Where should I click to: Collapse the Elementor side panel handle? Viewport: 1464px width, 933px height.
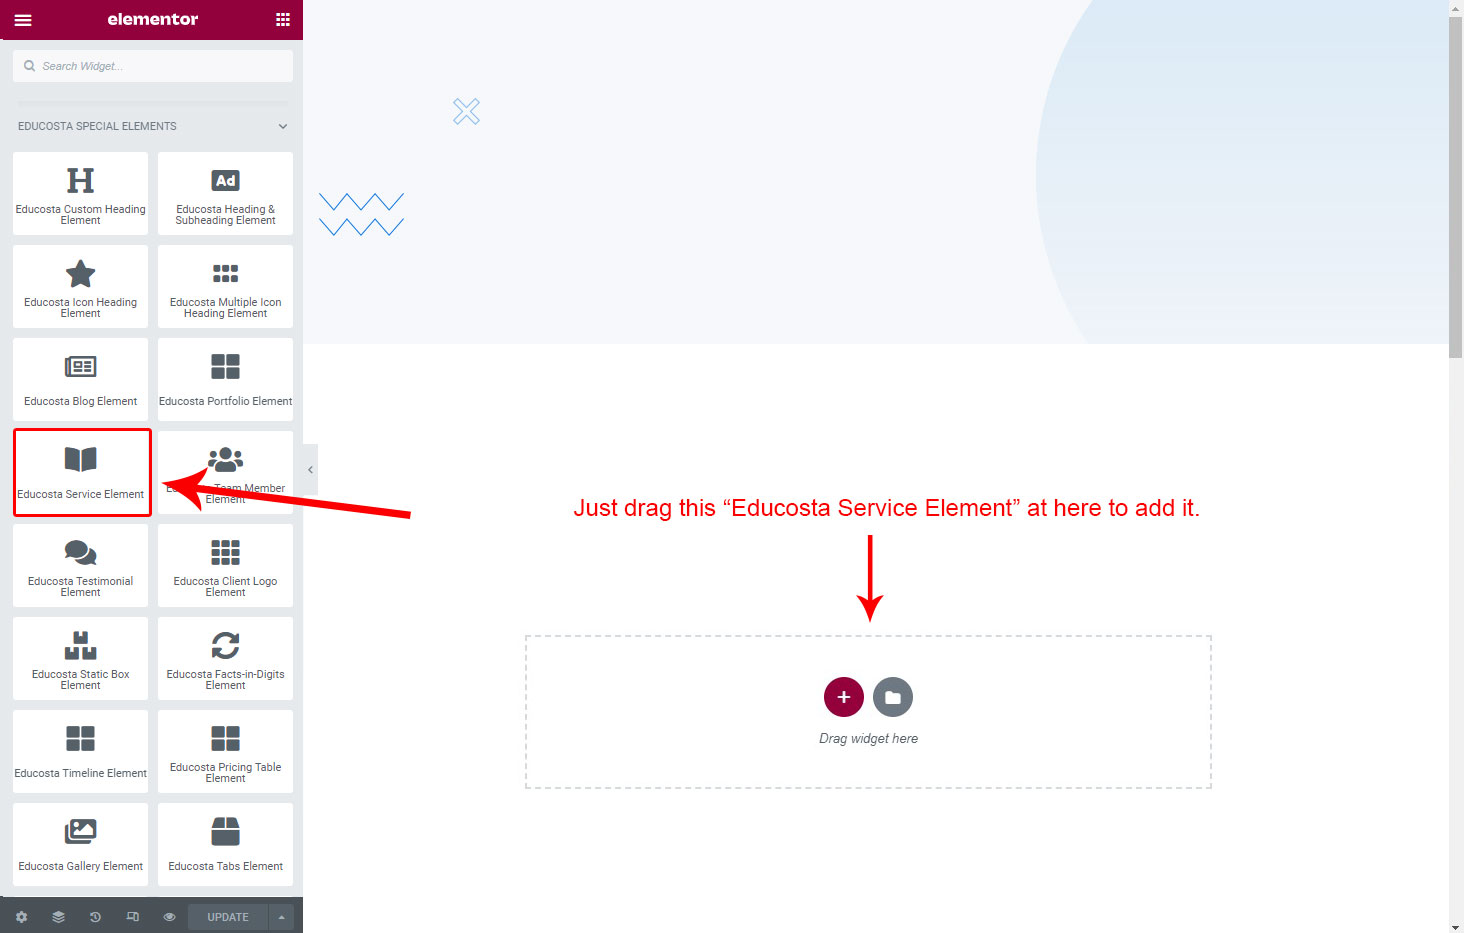tap(310, 470)
